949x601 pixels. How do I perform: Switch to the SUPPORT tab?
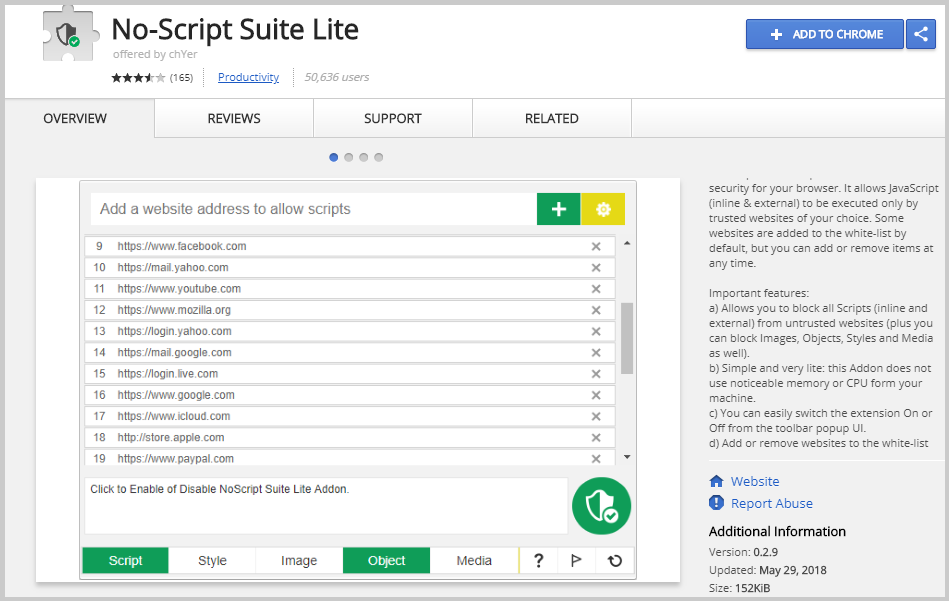coord(393,119)
